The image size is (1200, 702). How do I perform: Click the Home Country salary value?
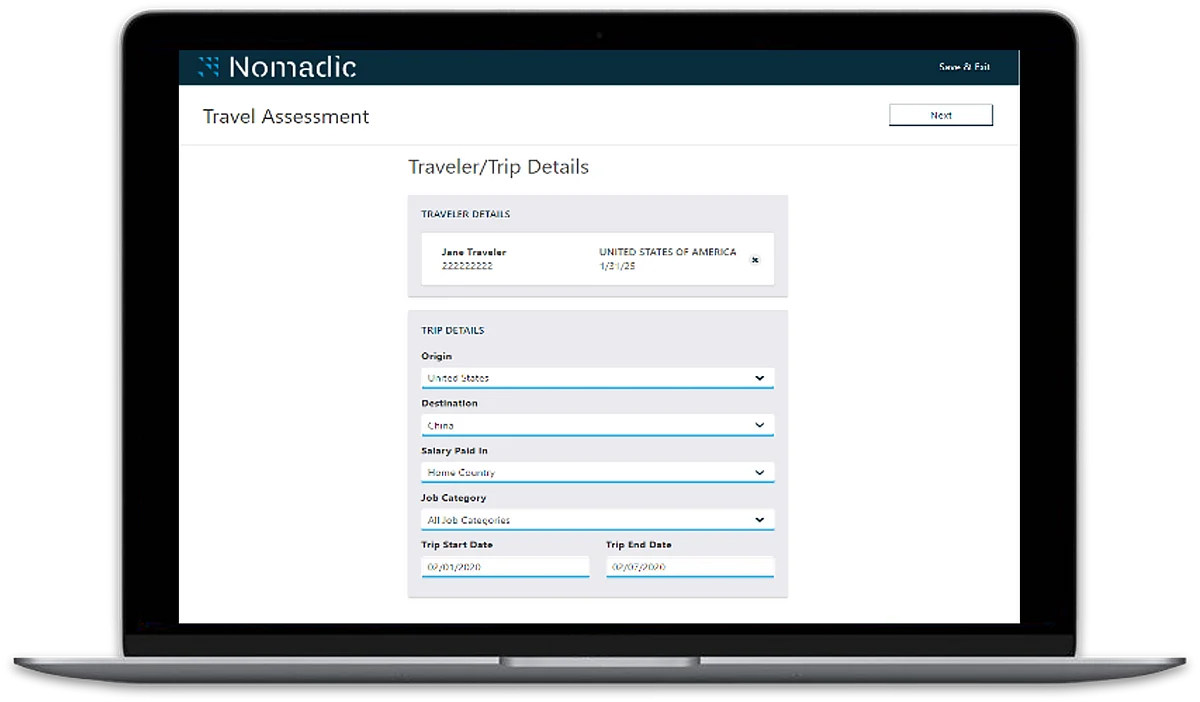click(x=461, y=472)
